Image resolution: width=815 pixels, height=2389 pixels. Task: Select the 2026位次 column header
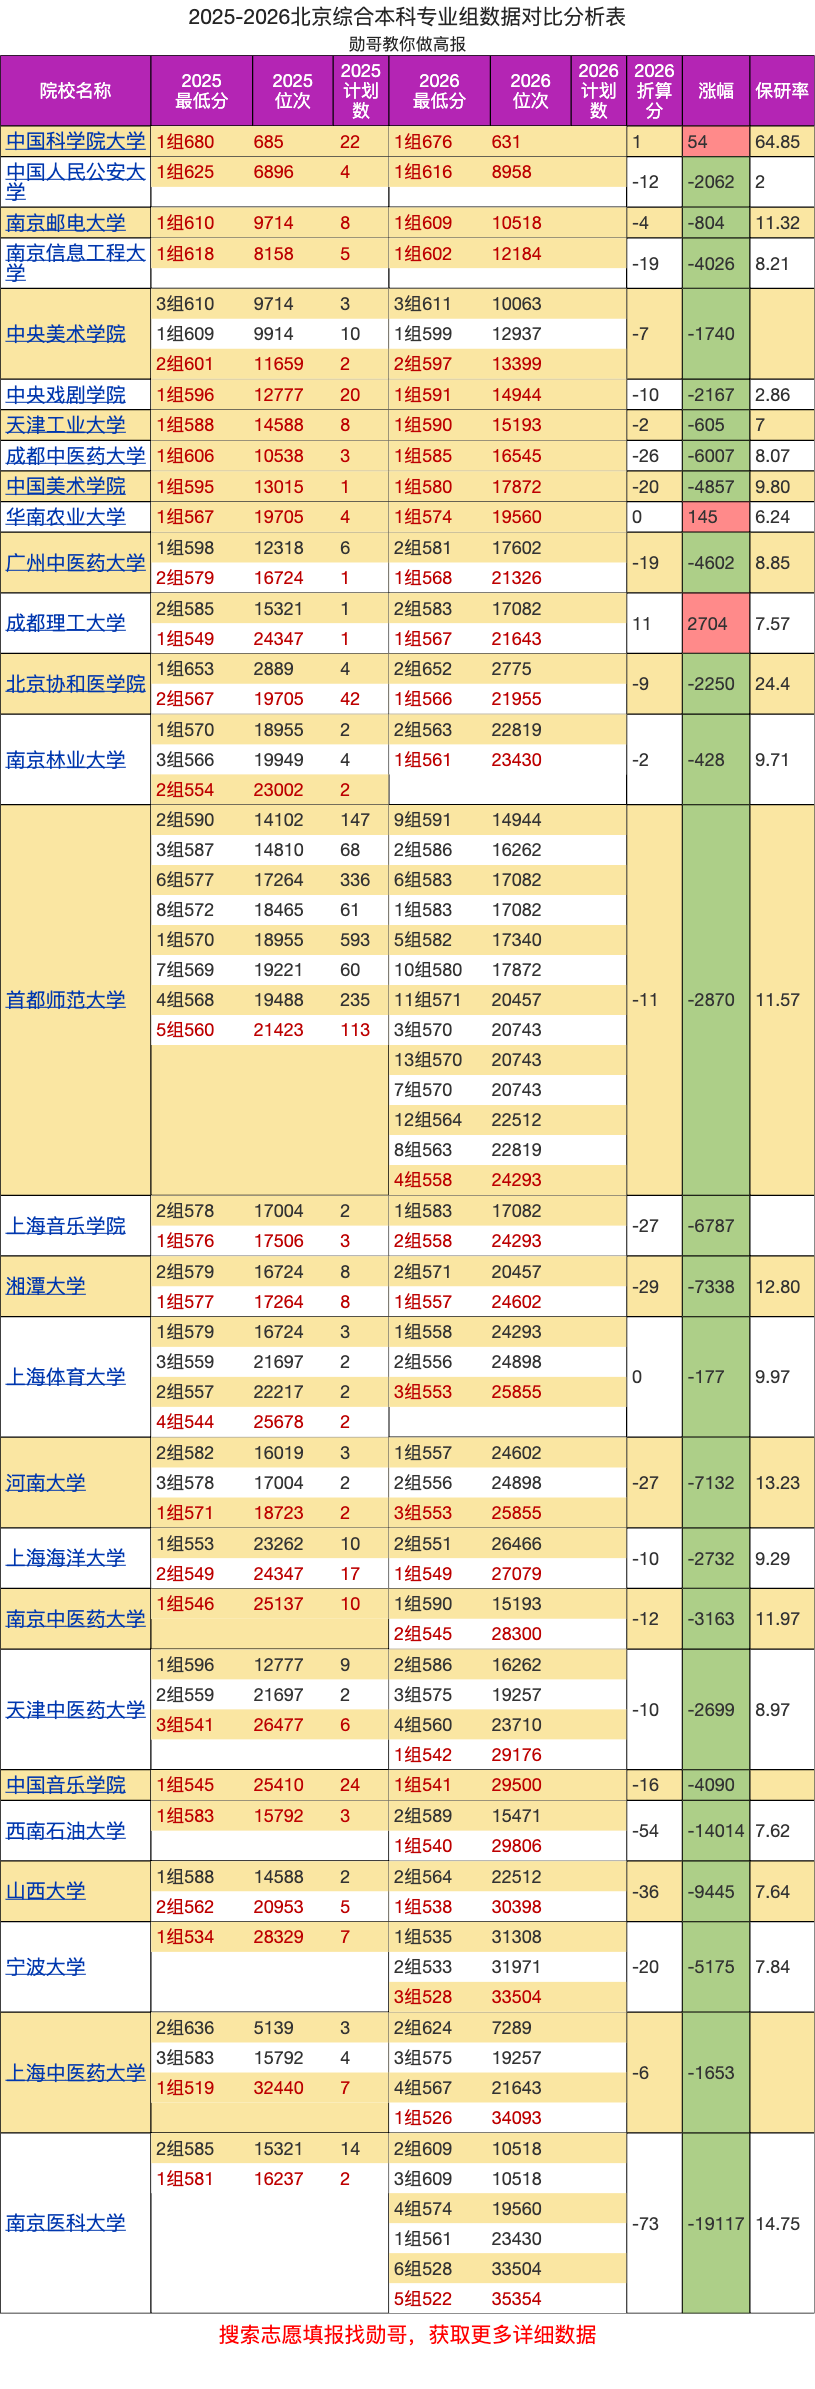530,90
